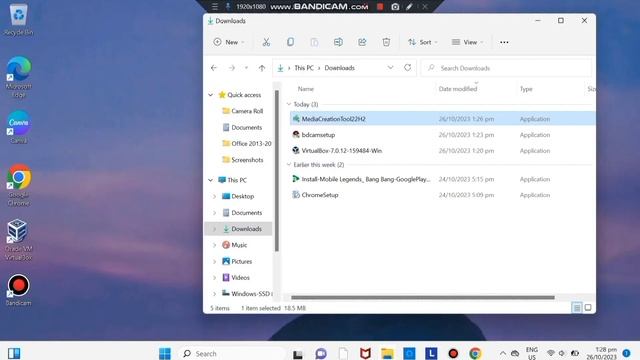
Task: Select the MediaCreationTool22H2 file
Action: pos(442,119)
